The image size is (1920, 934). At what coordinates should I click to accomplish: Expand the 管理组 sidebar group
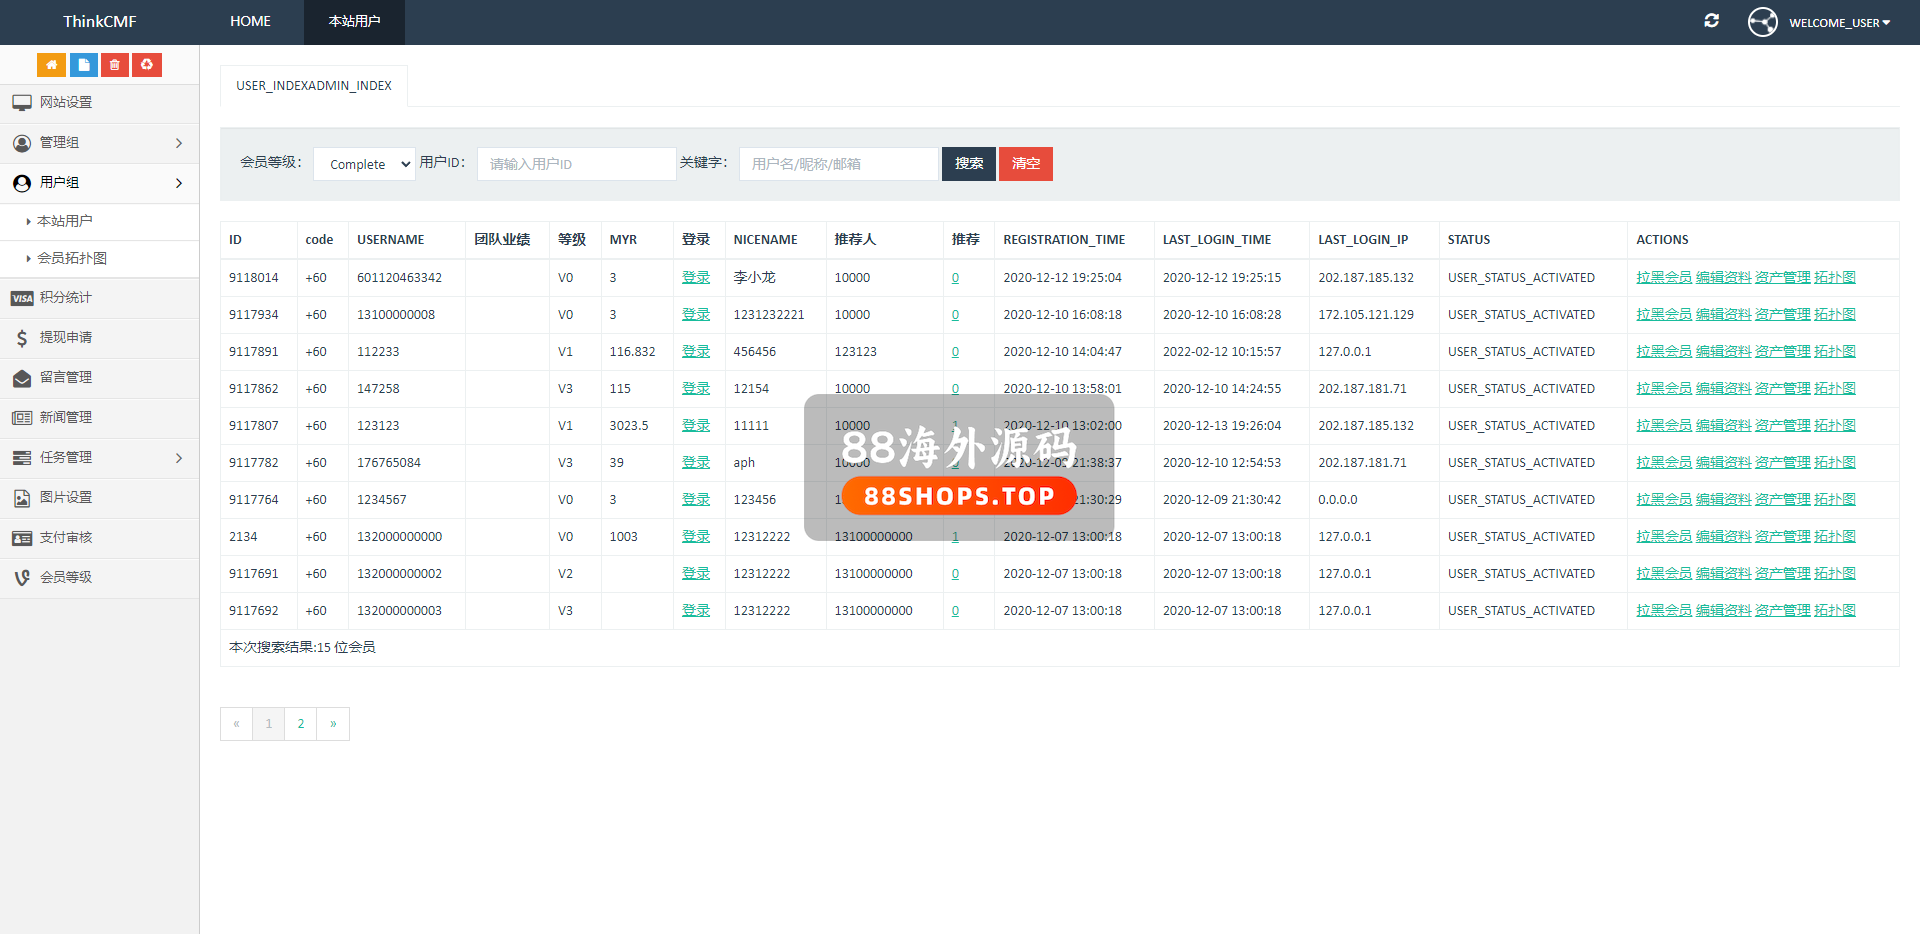[x=99, y=143]
